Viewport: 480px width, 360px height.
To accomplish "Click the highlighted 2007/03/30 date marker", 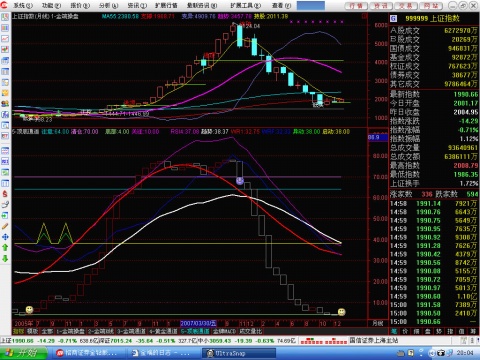I will [x=198, y=323].
